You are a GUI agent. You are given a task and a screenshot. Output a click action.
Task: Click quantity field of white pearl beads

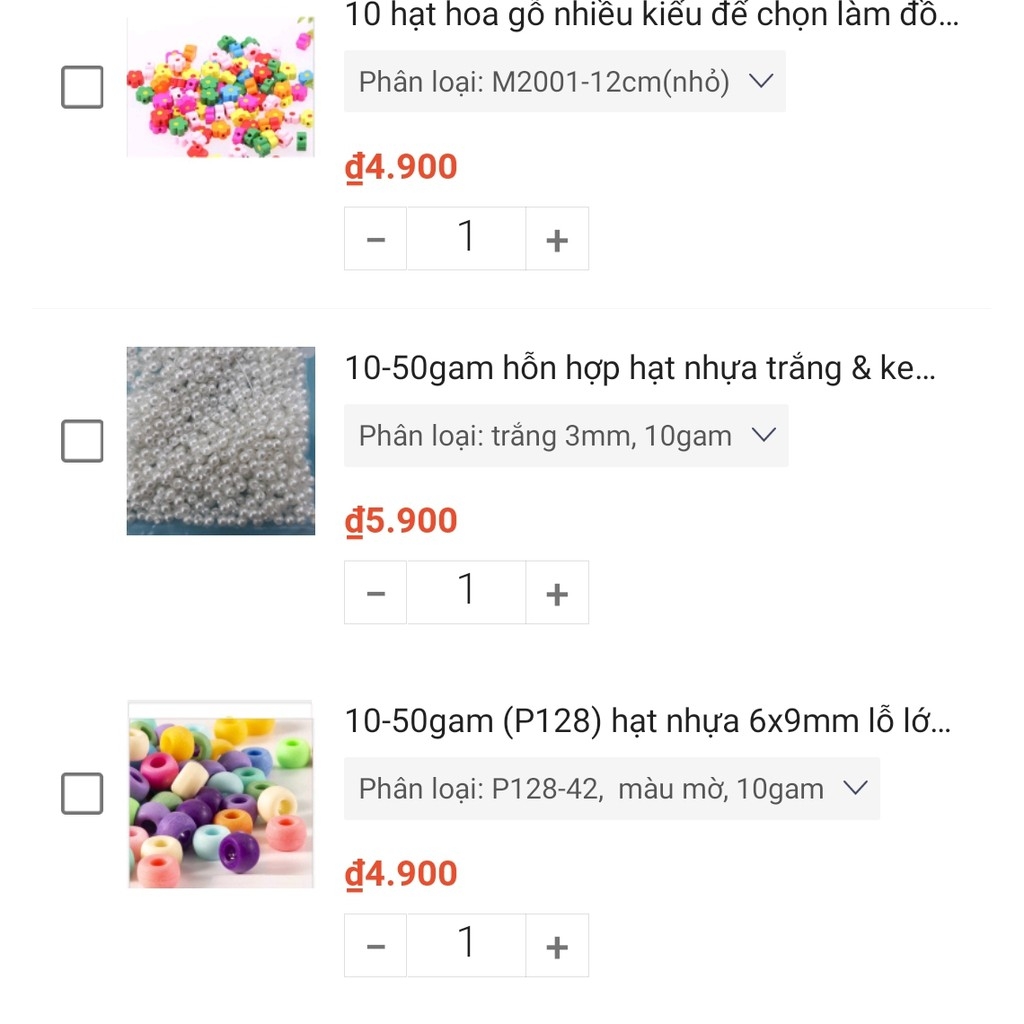pos(466,593)
